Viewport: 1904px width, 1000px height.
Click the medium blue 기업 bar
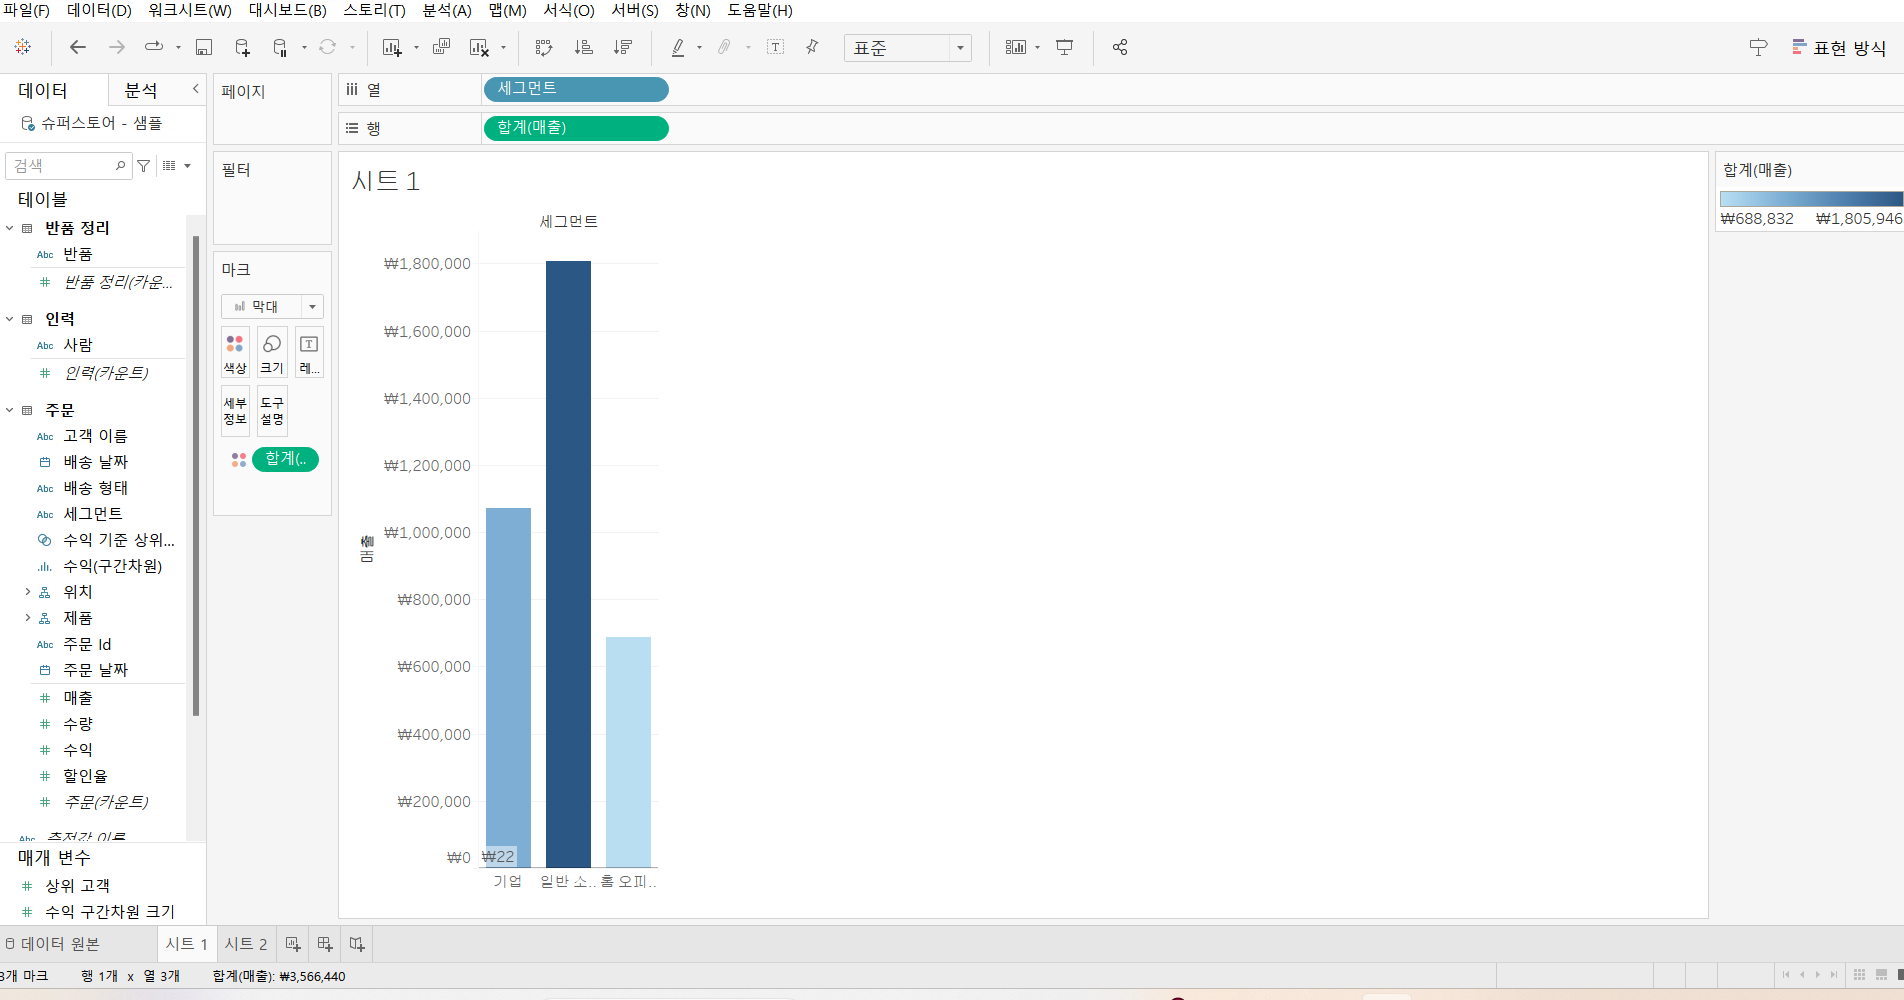[508, 687]
